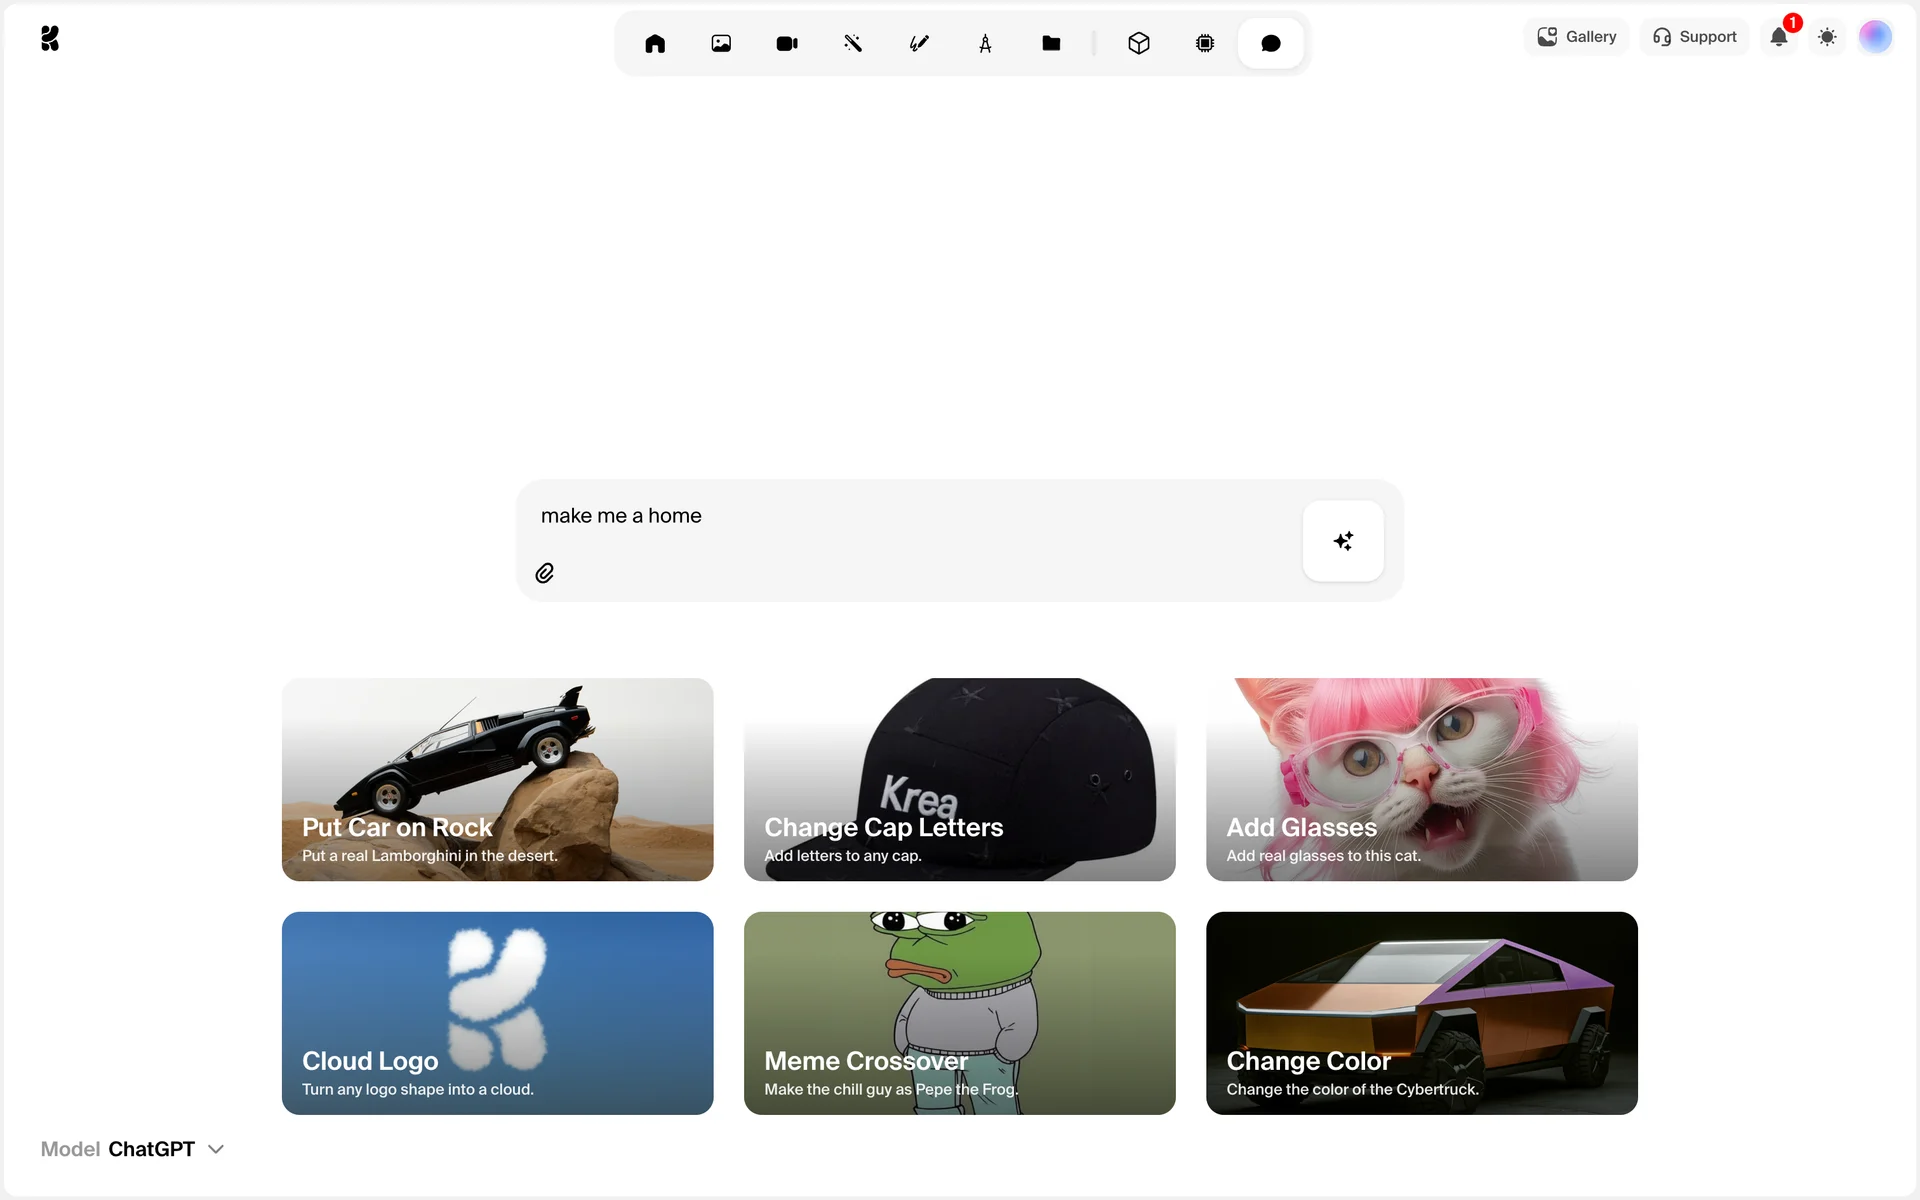Click the Support button
The image size is (1920, 1200).
pyautogui.click(x=1695, y=37)
